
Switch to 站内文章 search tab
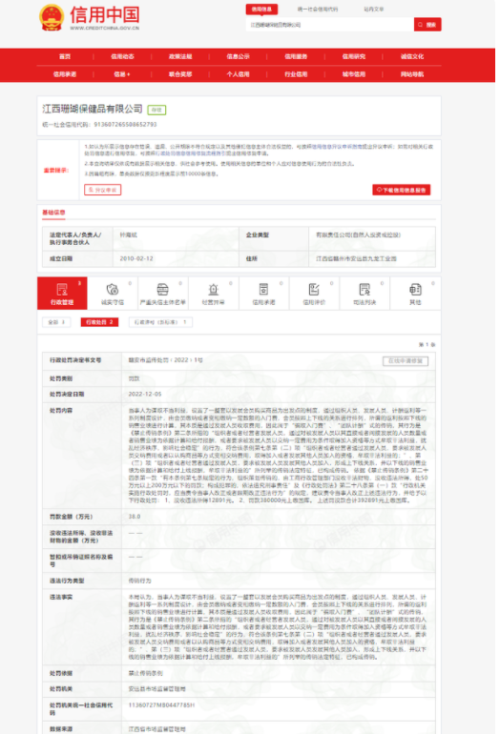pyautogui.click(x=374, y=9)
